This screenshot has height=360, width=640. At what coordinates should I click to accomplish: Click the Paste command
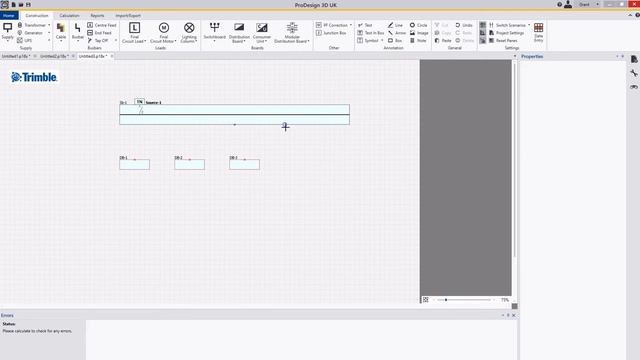[x=443, y=40]
